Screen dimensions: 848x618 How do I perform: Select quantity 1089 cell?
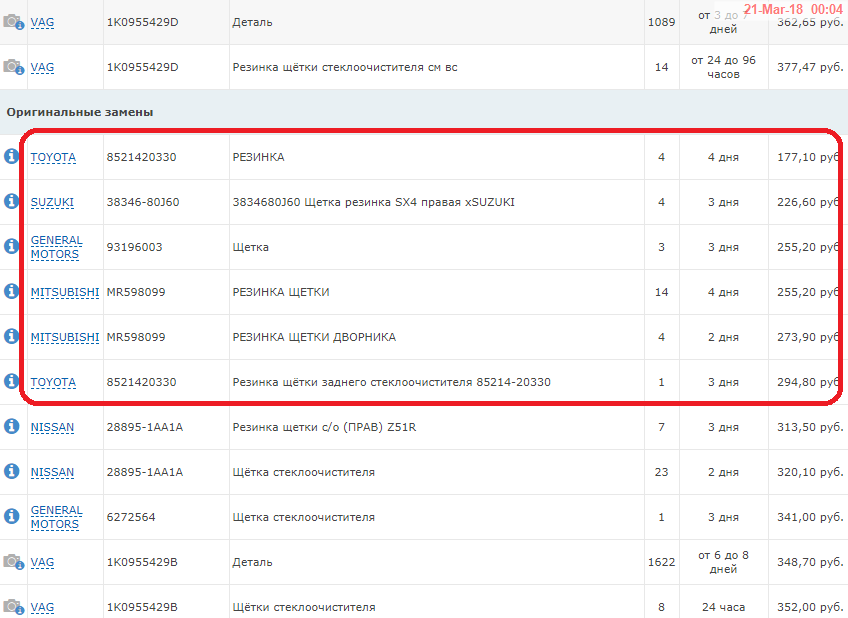661,22
